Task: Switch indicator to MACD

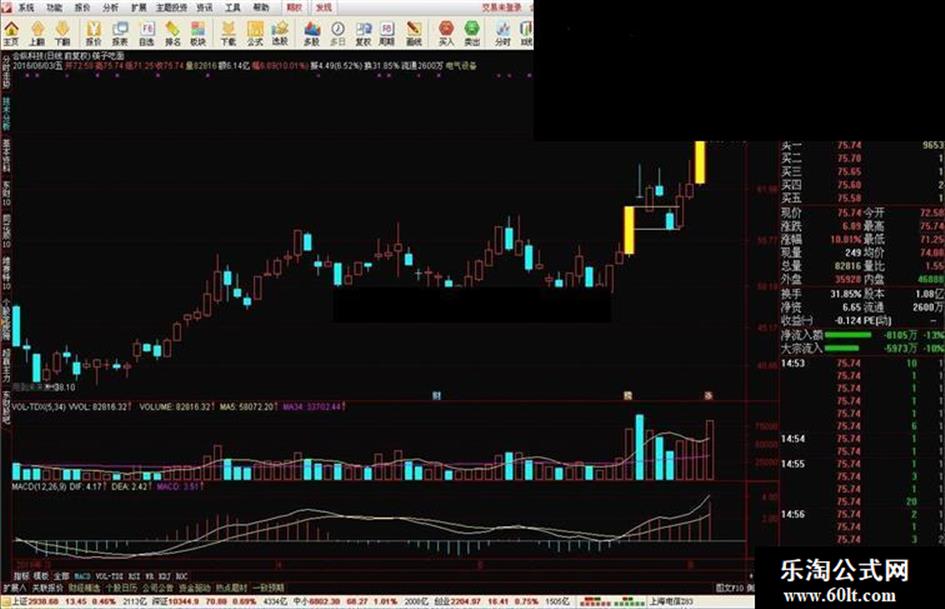Action: tap(83, 576)
